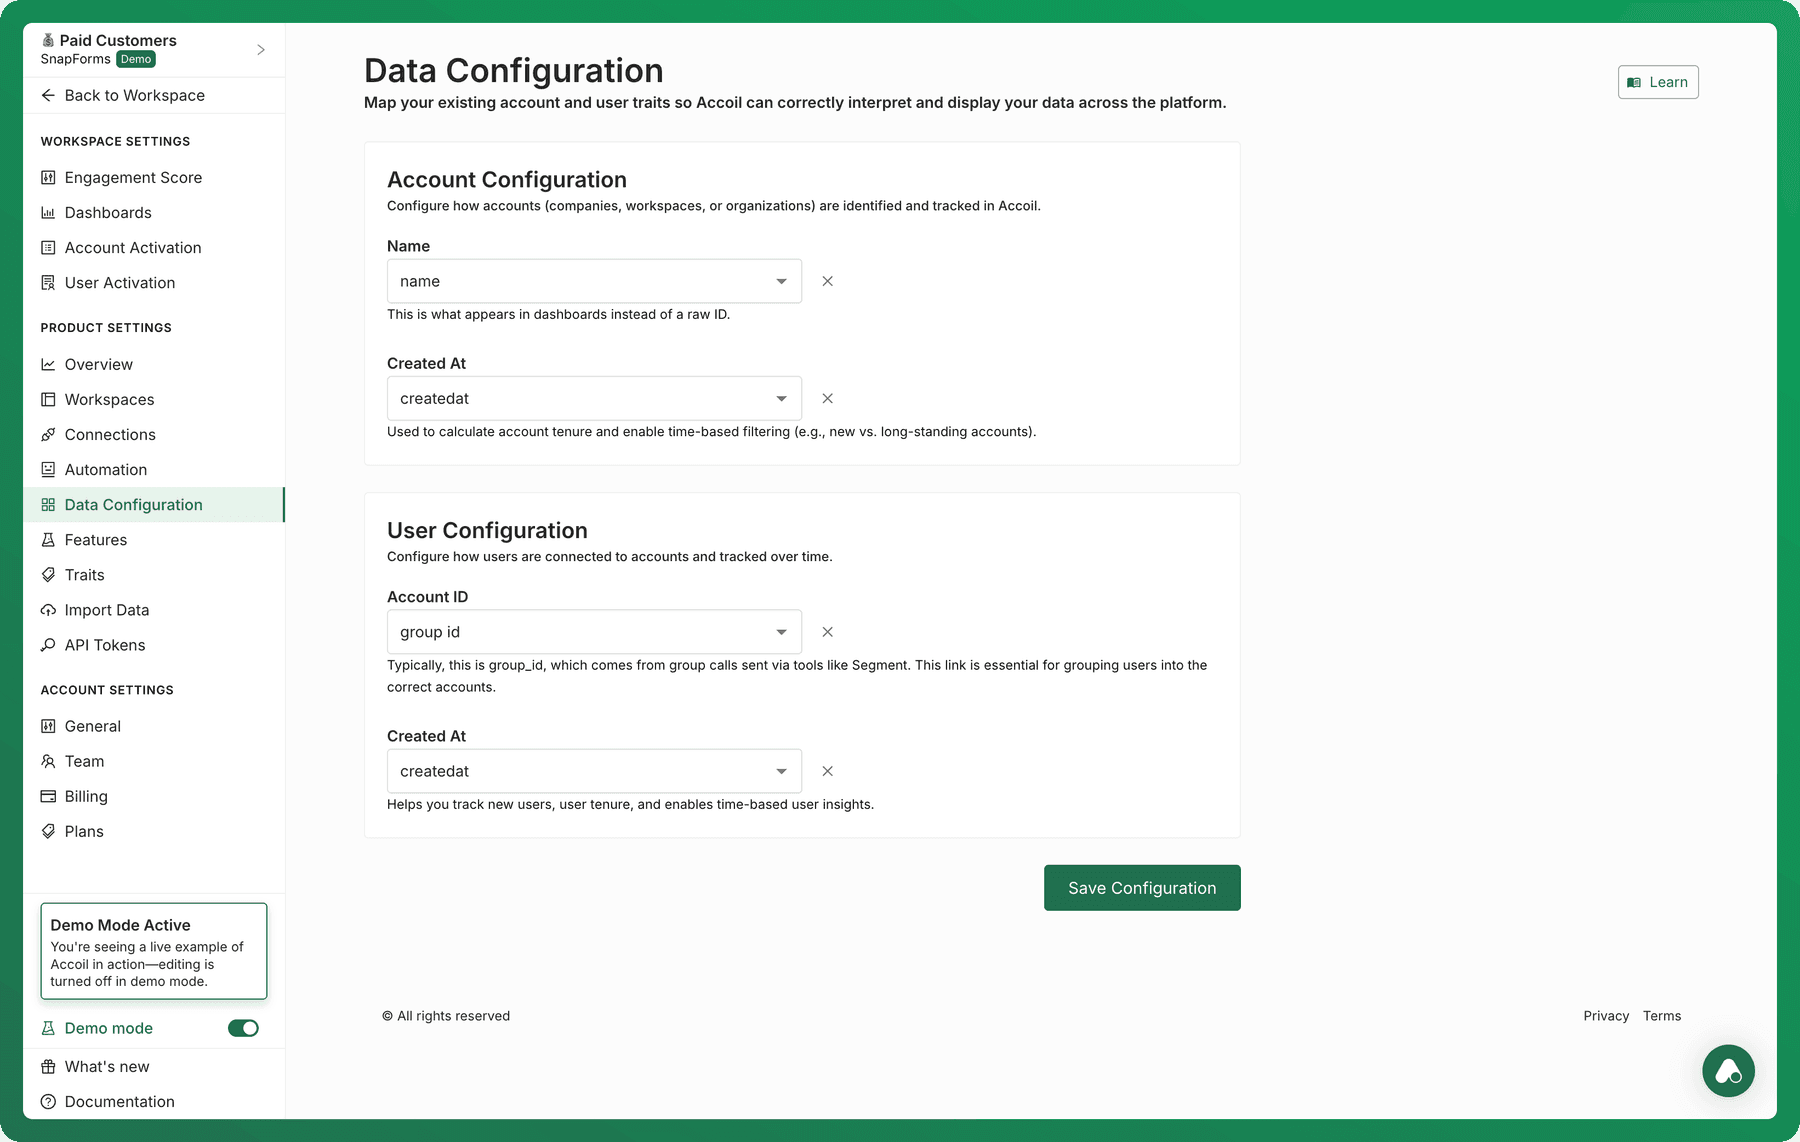Click the Learn button
This screenshot has width=1800, height=1142.
point(1658,82)
